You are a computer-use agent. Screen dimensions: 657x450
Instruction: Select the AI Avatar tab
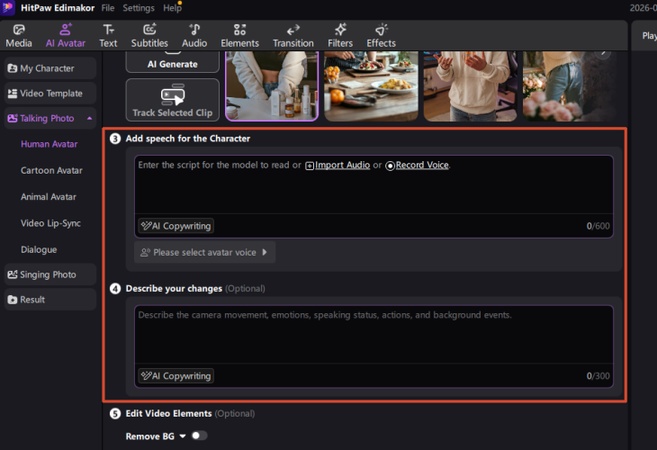[x=65, y=36]
